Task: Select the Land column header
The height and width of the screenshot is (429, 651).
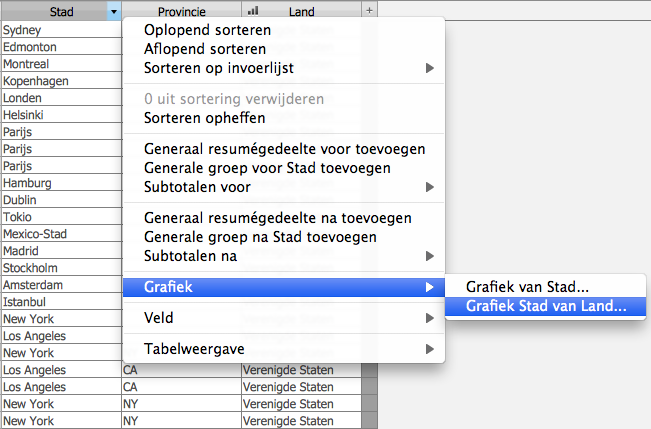Action: (x=301, y=12)
